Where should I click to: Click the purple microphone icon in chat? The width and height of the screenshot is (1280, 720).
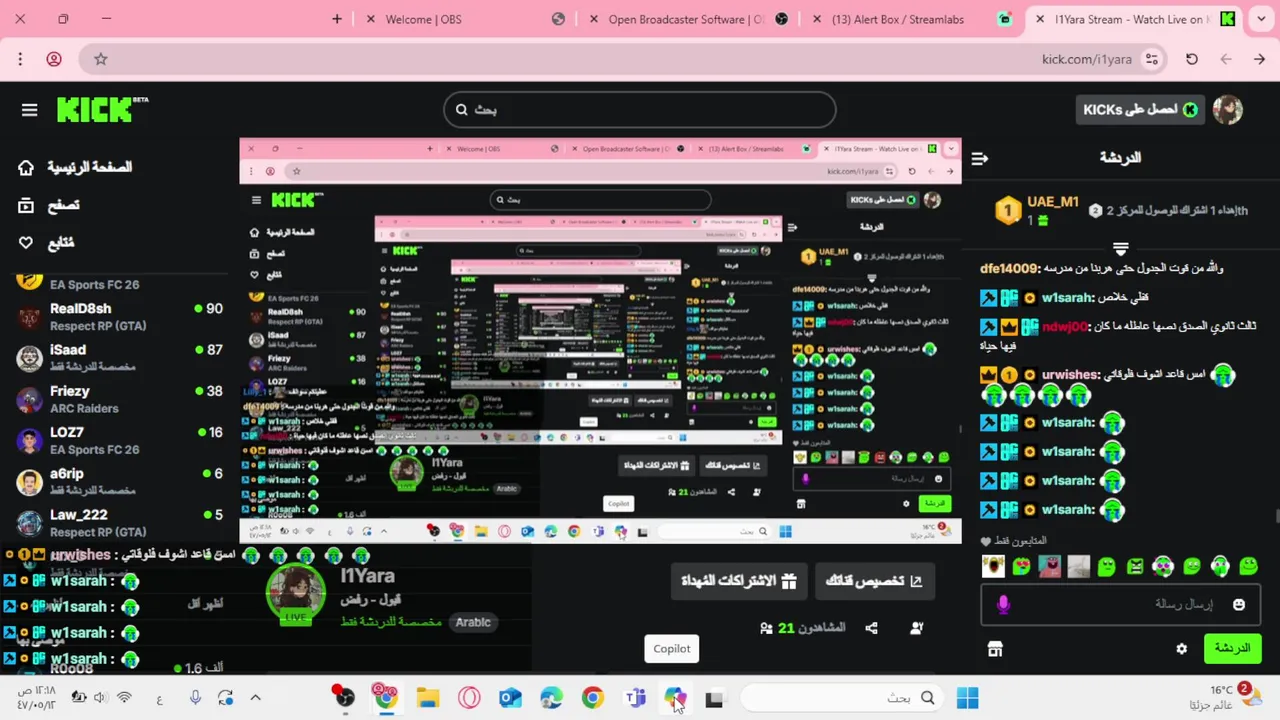(1003, 604)
